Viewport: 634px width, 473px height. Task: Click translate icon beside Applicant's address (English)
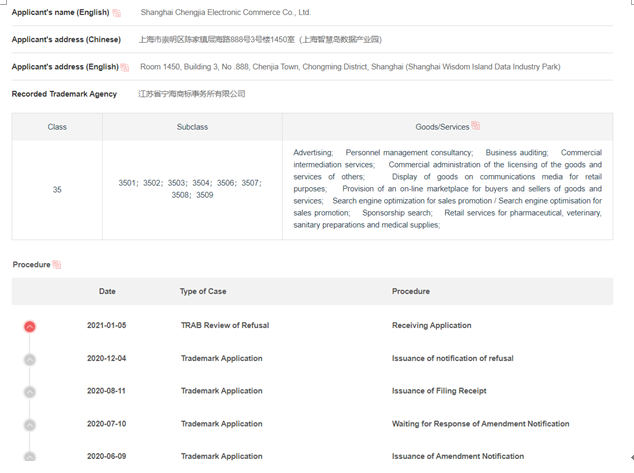click(125, 67)
